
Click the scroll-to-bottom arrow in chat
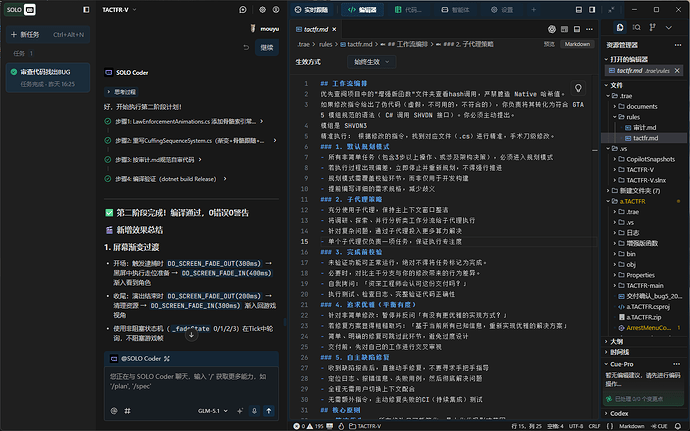(190, 335)
